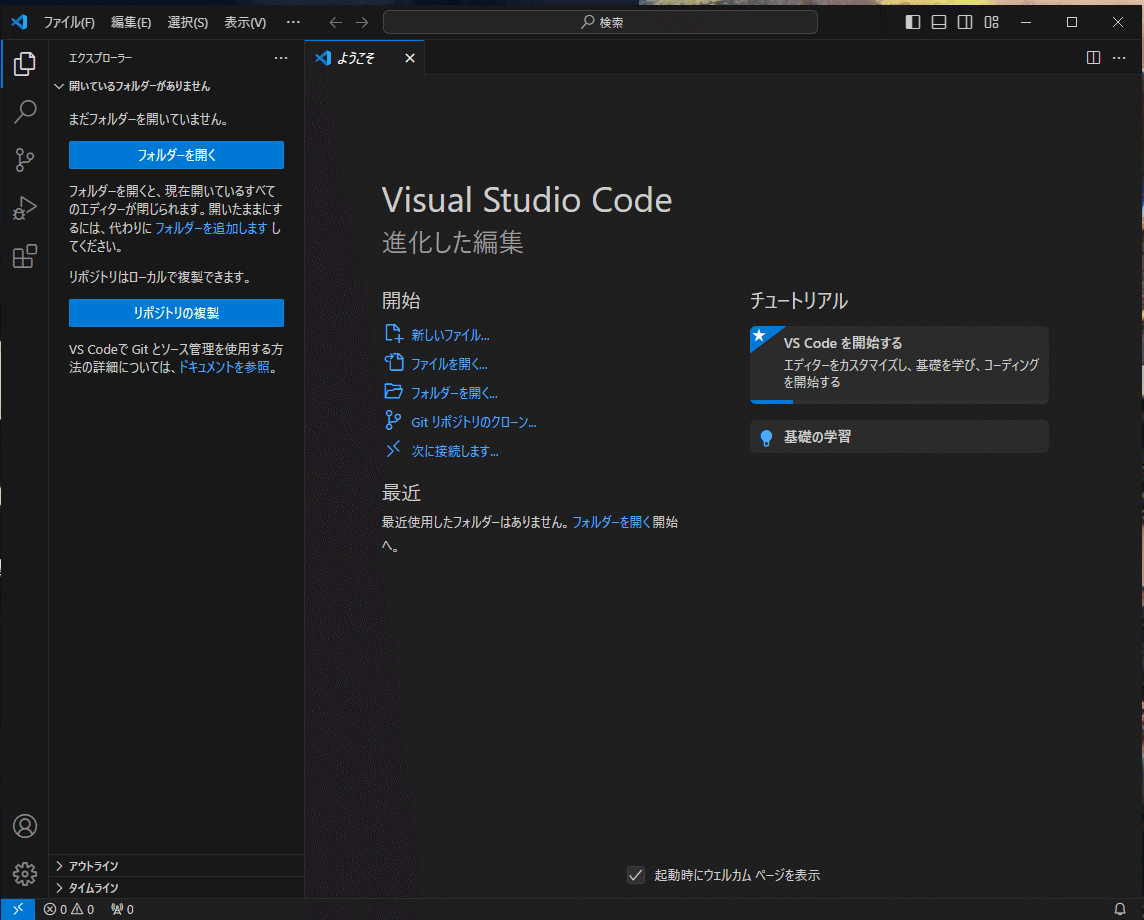Click フォルダーを開く link under 最近
The height and width of the screenshot is (920, 1144).
tap(611, 522)
